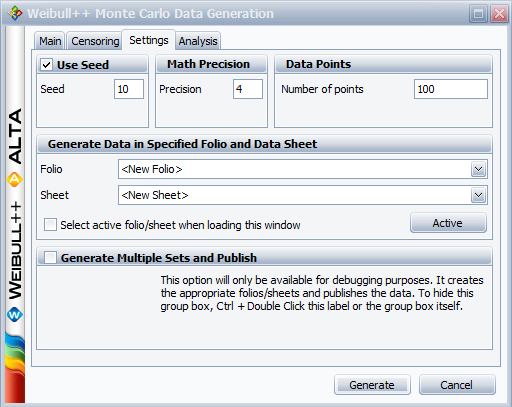This screenshot has width=512, height=407.
Task: Expand the Folio dropdown arrow
Action: coord(478,169)
